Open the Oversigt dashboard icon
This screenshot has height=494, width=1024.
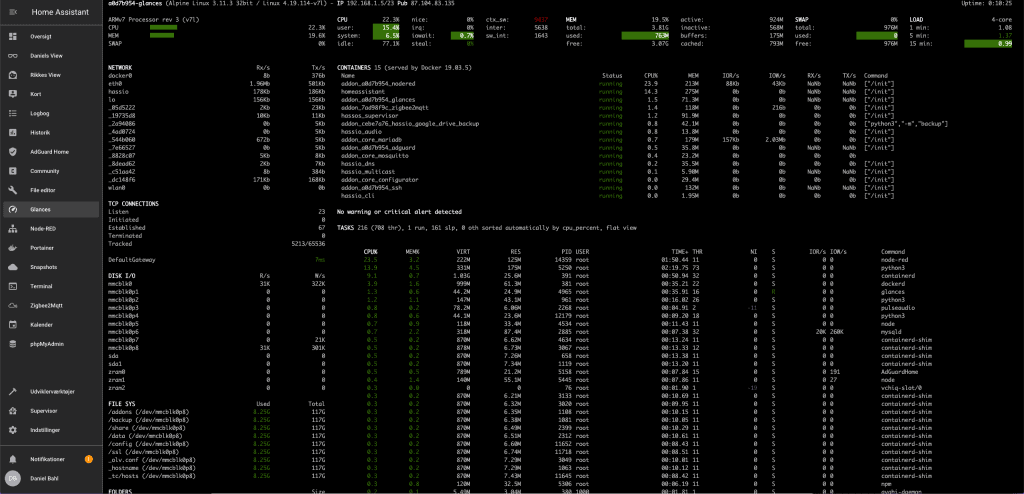click(x=12, y=37)
